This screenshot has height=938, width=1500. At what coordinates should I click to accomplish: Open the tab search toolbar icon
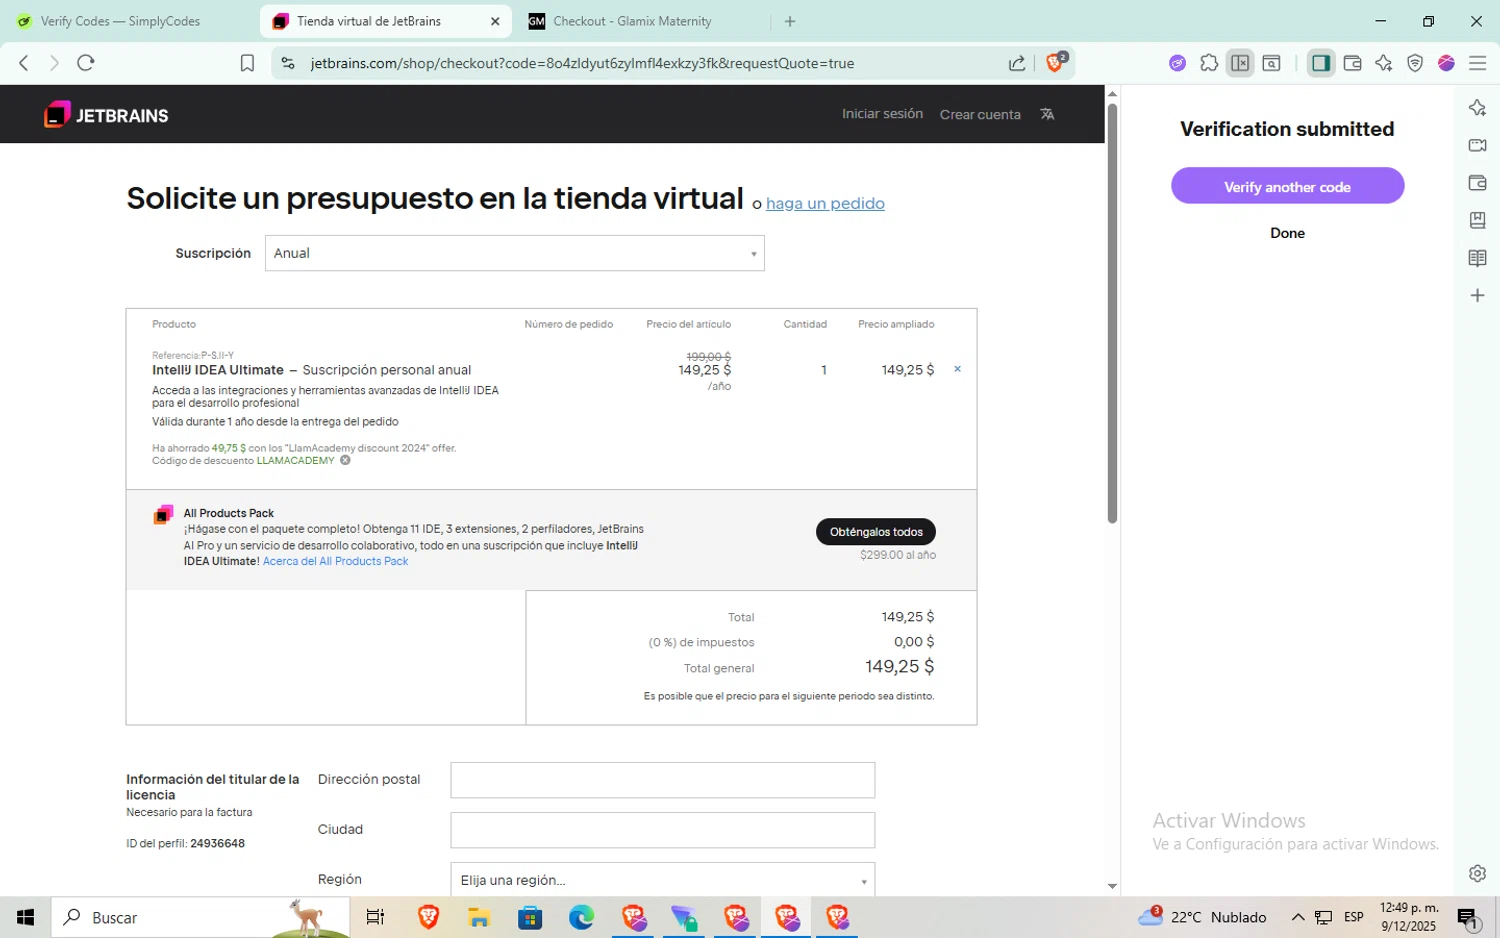pos(1272,63)
